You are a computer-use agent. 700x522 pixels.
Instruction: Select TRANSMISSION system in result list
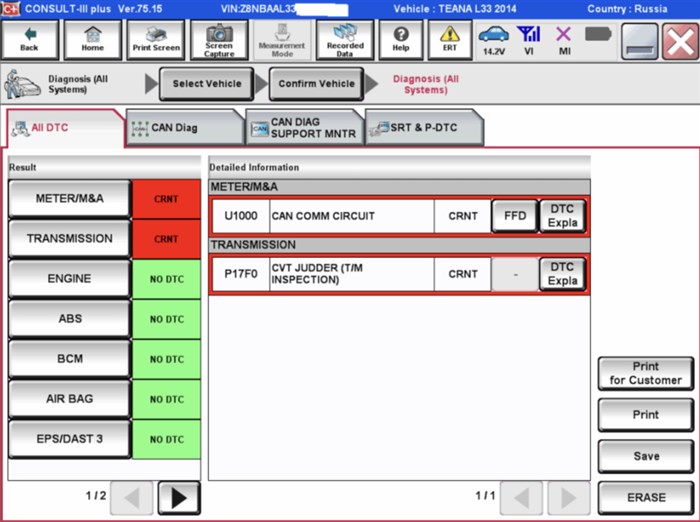(69, 239)
